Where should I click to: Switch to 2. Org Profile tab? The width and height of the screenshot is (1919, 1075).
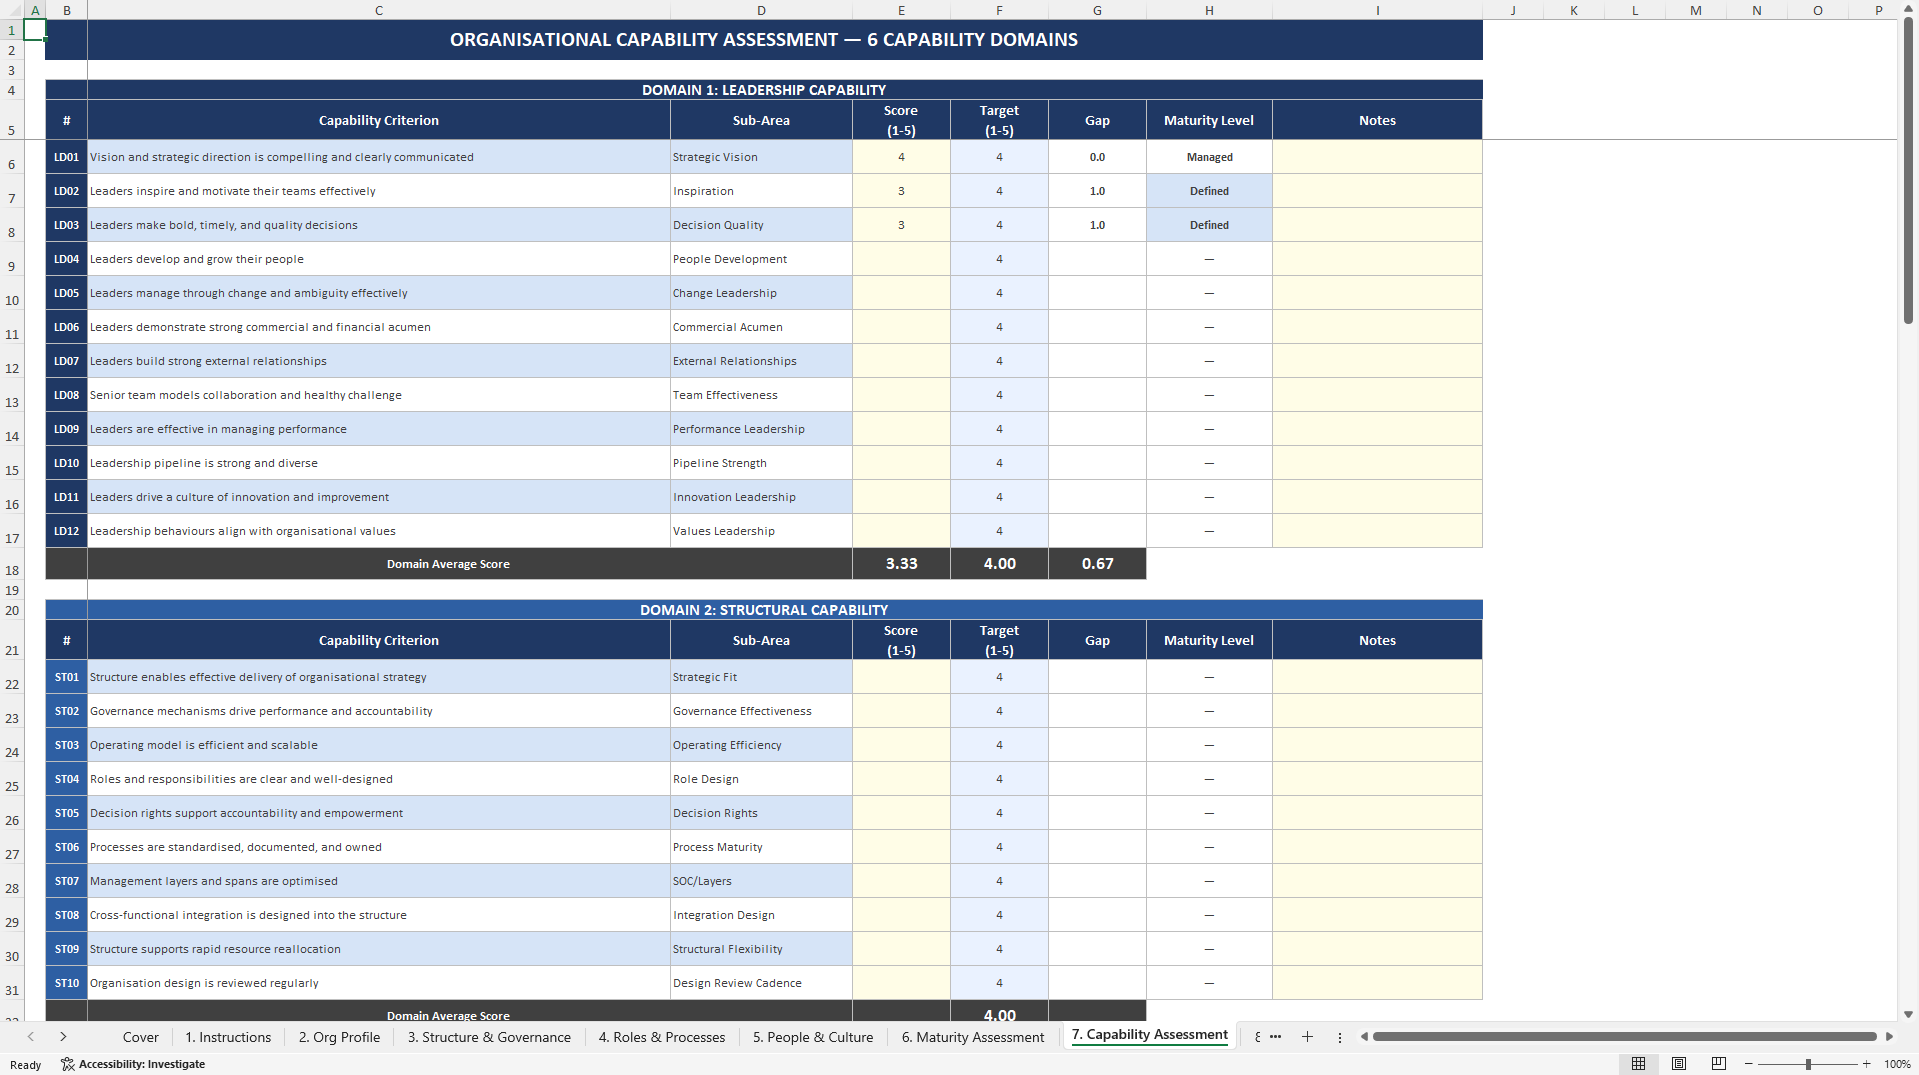point(339,1037)
